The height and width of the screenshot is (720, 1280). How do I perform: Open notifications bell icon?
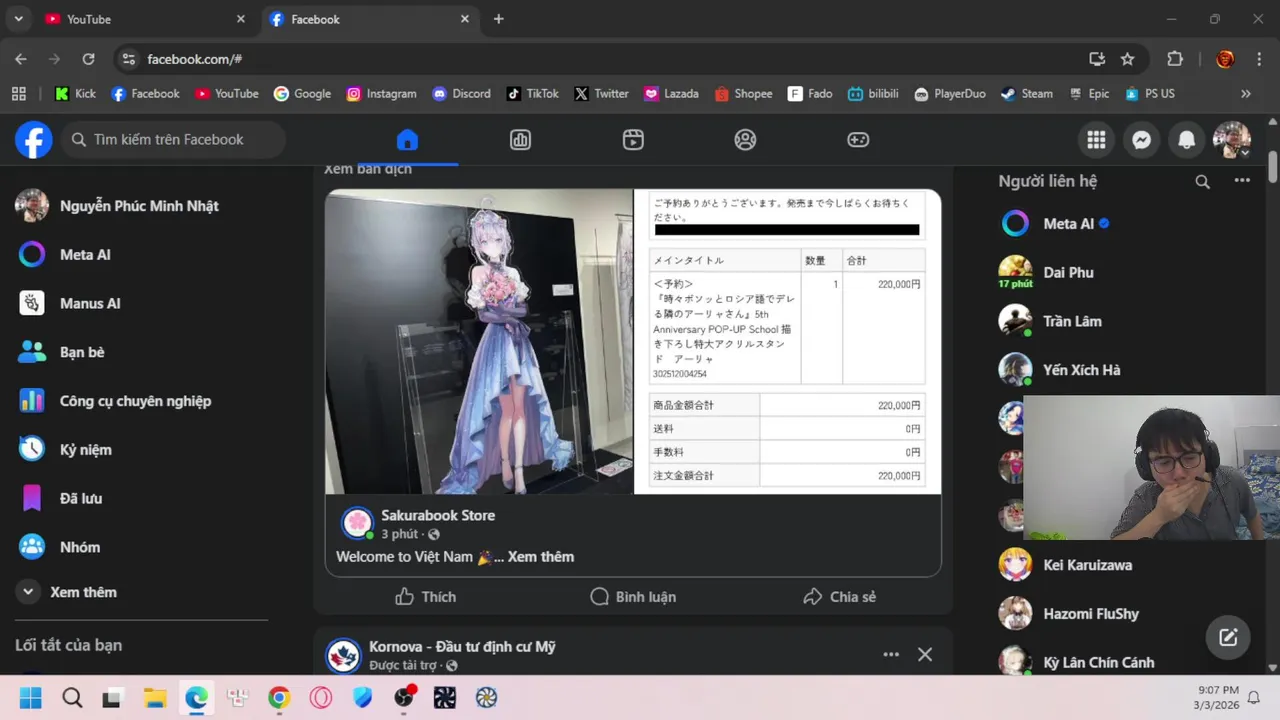point(1186,140)
